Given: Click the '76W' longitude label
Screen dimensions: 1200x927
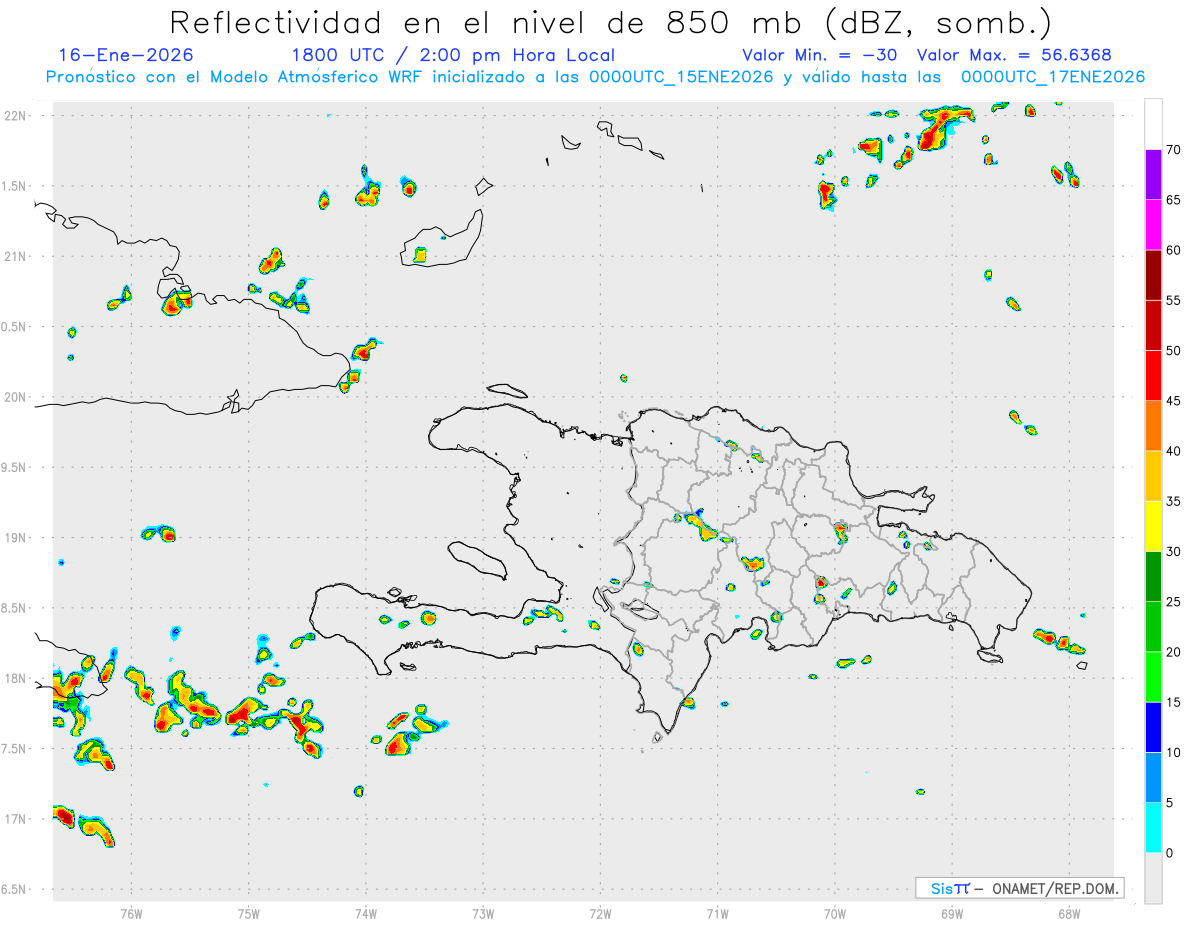Looking at the screenshot, I should [x=131, y=913].
